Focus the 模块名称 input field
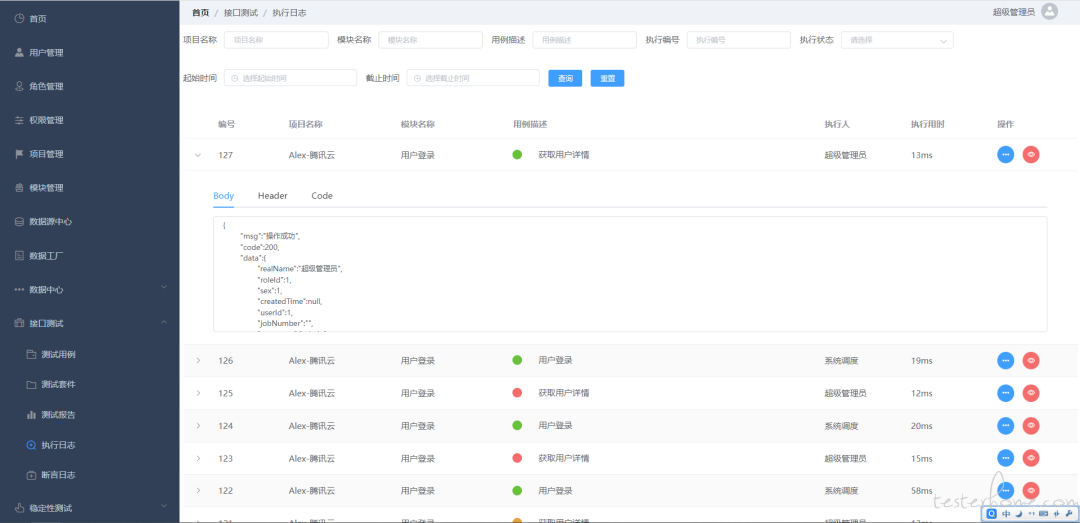Screen dimensions: 1080x523 click(430, 40)
